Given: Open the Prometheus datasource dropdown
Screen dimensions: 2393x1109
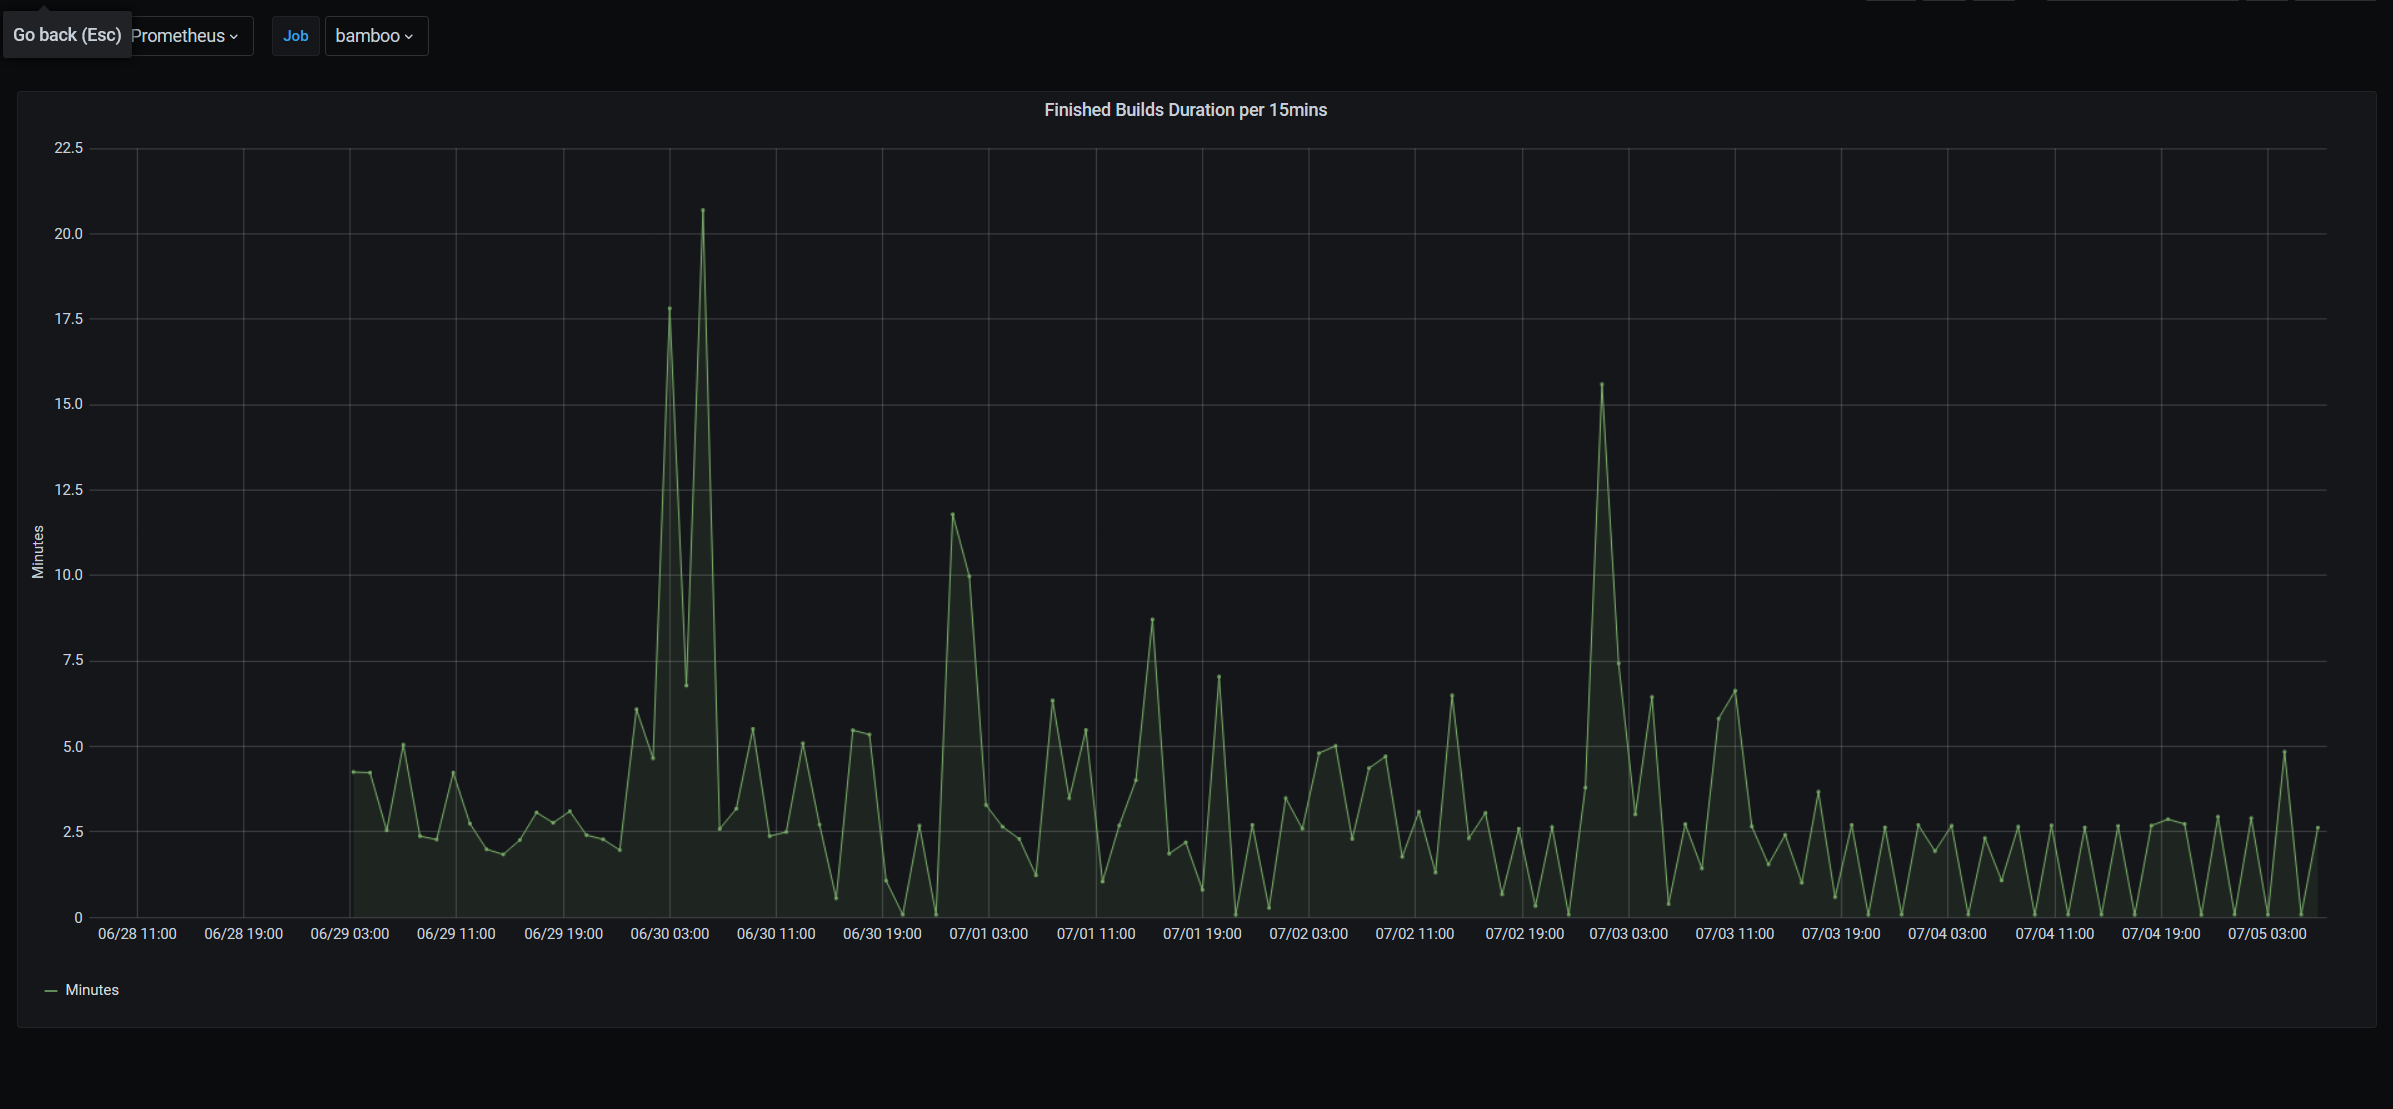Looking at the screenshot, I should [x=185, y=36].
